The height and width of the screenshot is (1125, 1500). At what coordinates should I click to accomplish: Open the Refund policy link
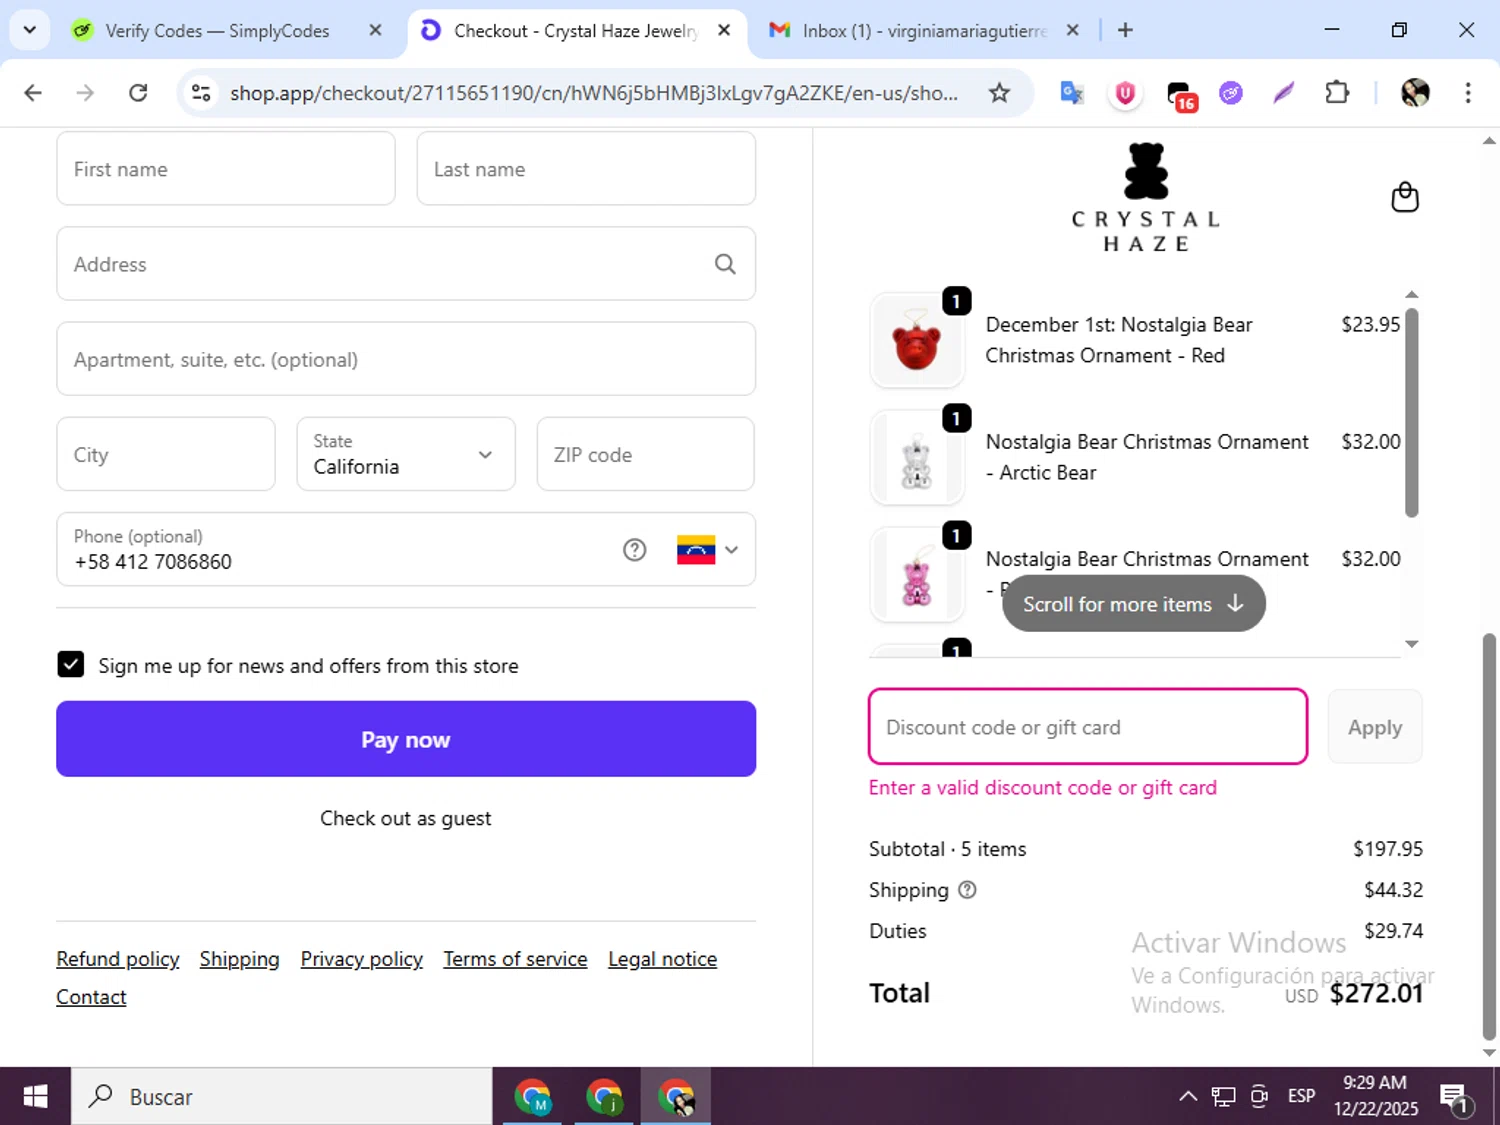pos(118,959)
